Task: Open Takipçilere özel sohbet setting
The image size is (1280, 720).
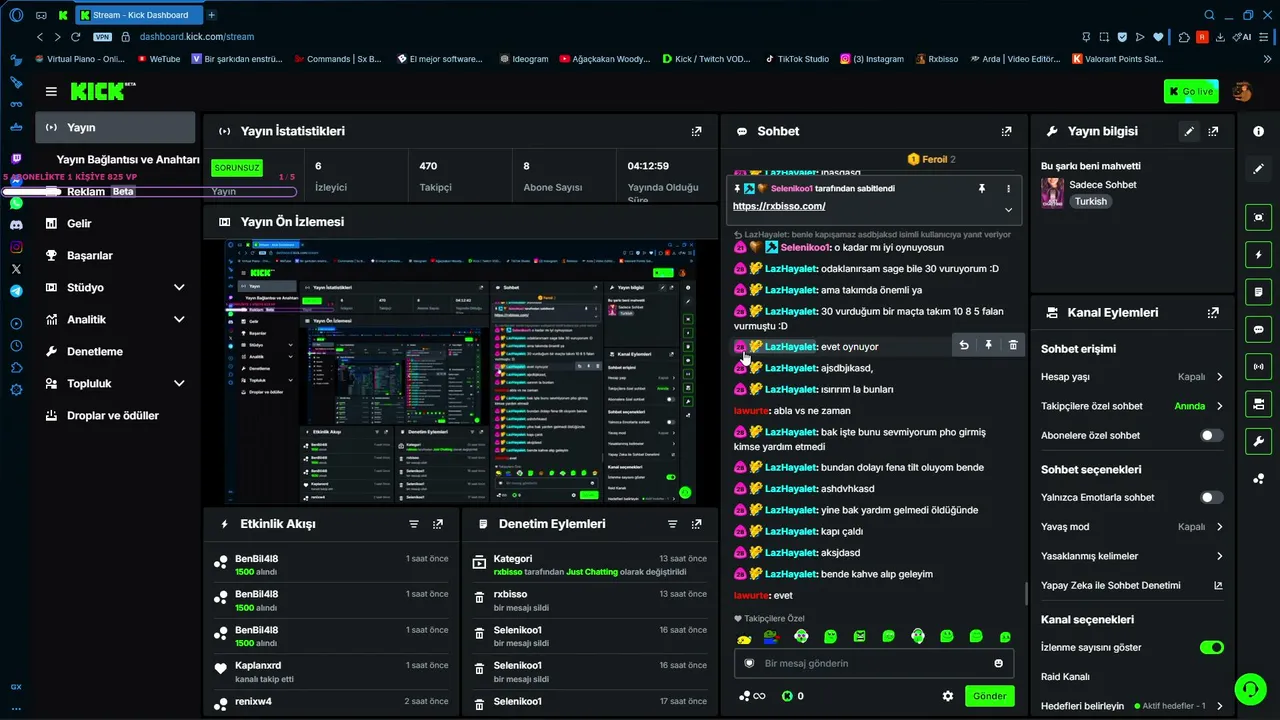Action: pos(1132,406)
